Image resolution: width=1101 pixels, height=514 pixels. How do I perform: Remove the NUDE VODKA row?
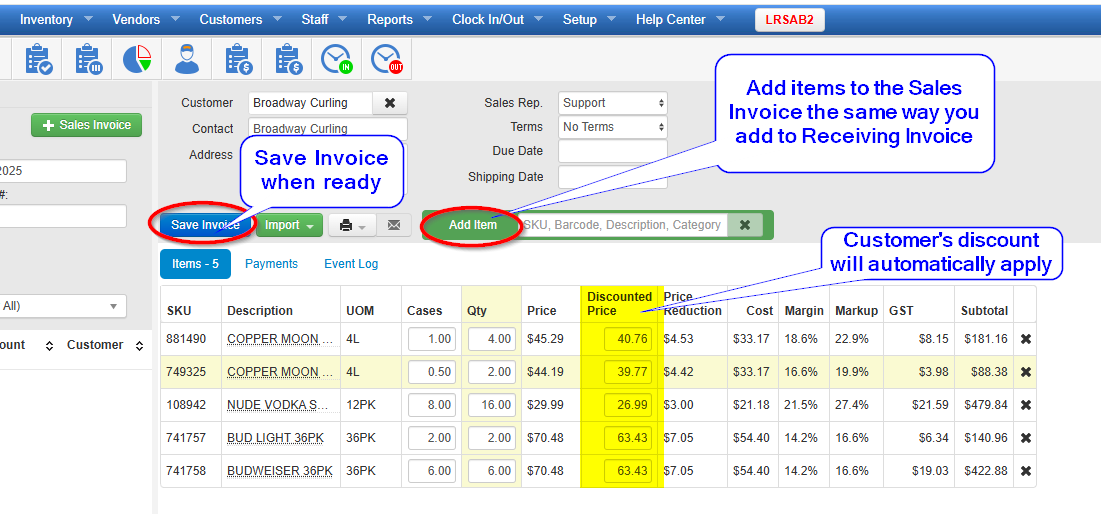[x=1025, y=405]
